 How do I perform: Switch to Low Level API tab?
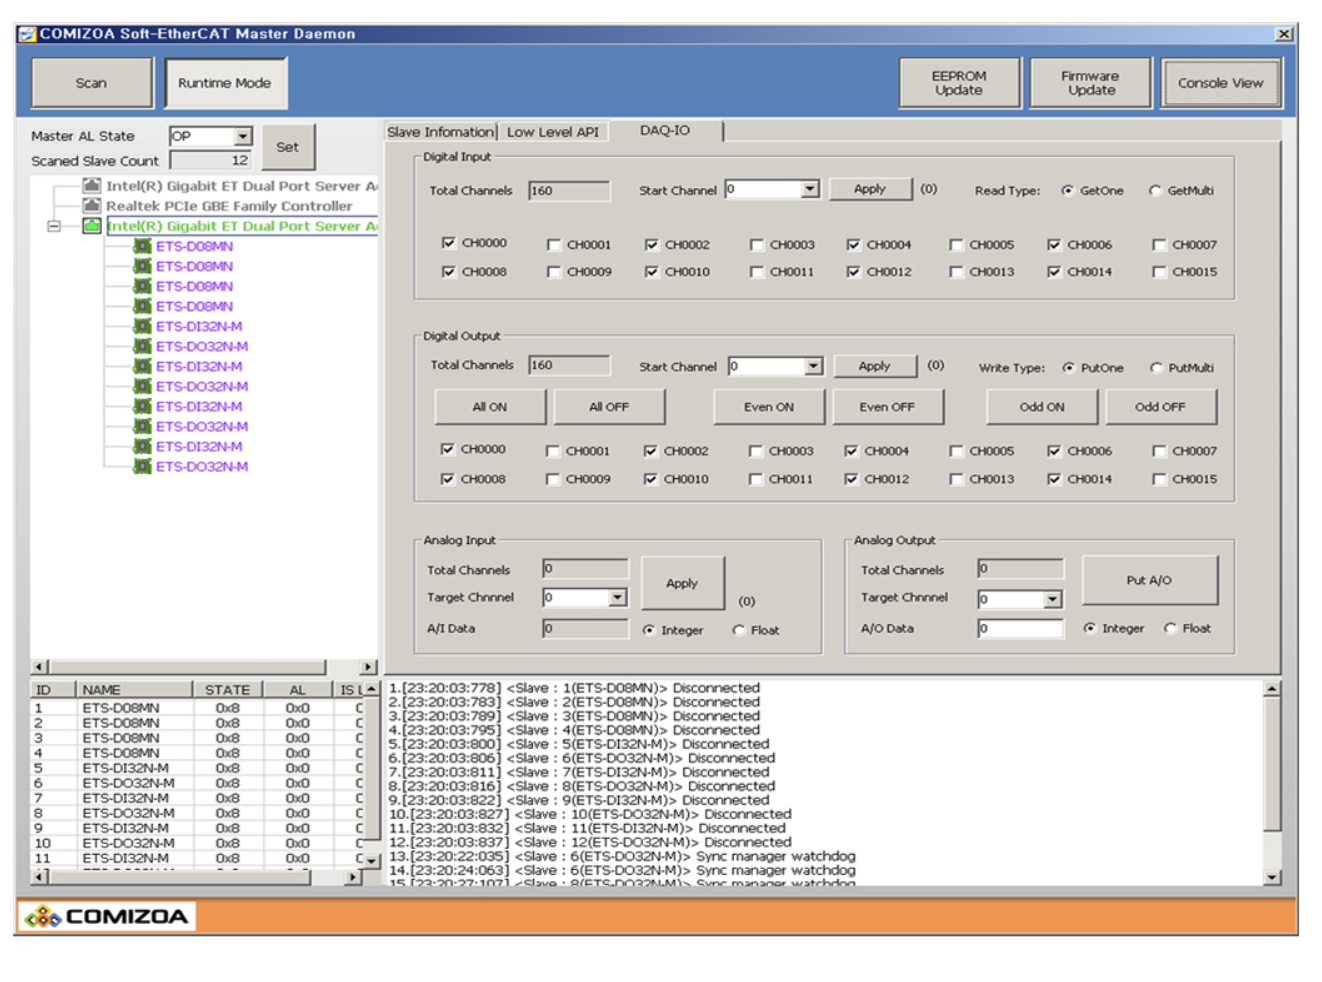coord(553,132)
